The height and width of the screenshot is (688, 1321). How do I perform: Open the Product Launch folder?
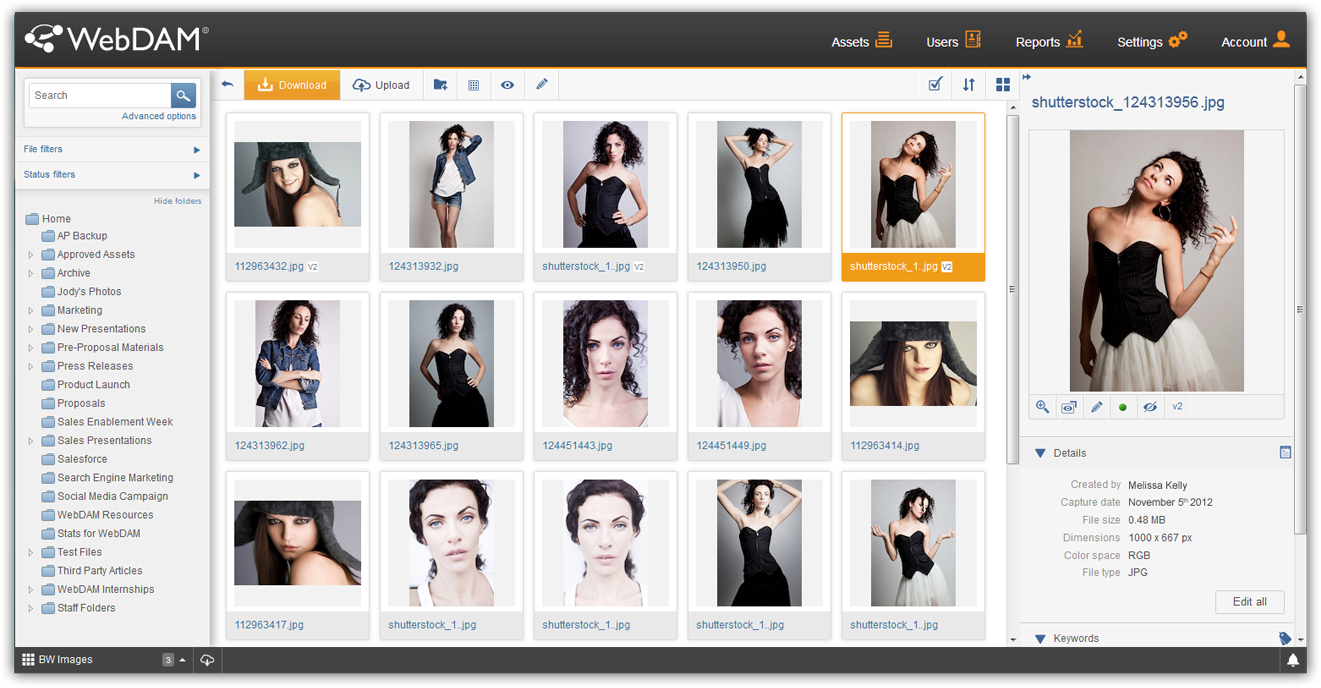(86, 384)
